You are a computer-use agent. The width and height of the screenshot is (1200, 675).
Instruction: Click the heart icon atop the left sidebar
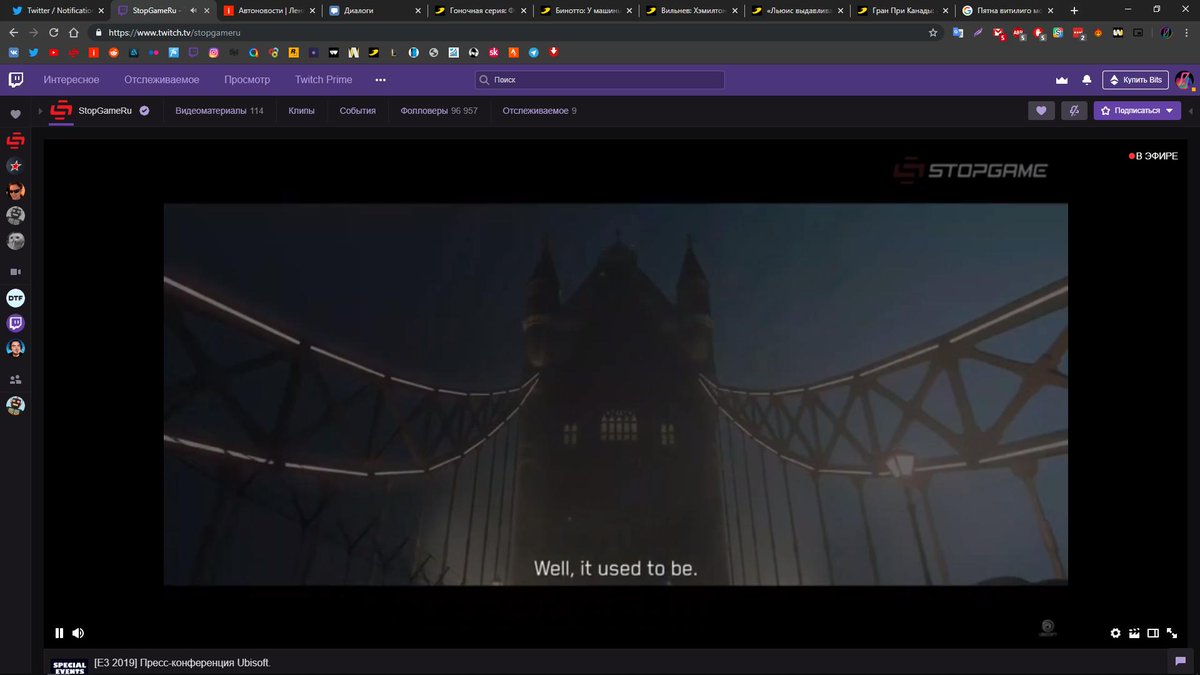(x=15, y=115)
